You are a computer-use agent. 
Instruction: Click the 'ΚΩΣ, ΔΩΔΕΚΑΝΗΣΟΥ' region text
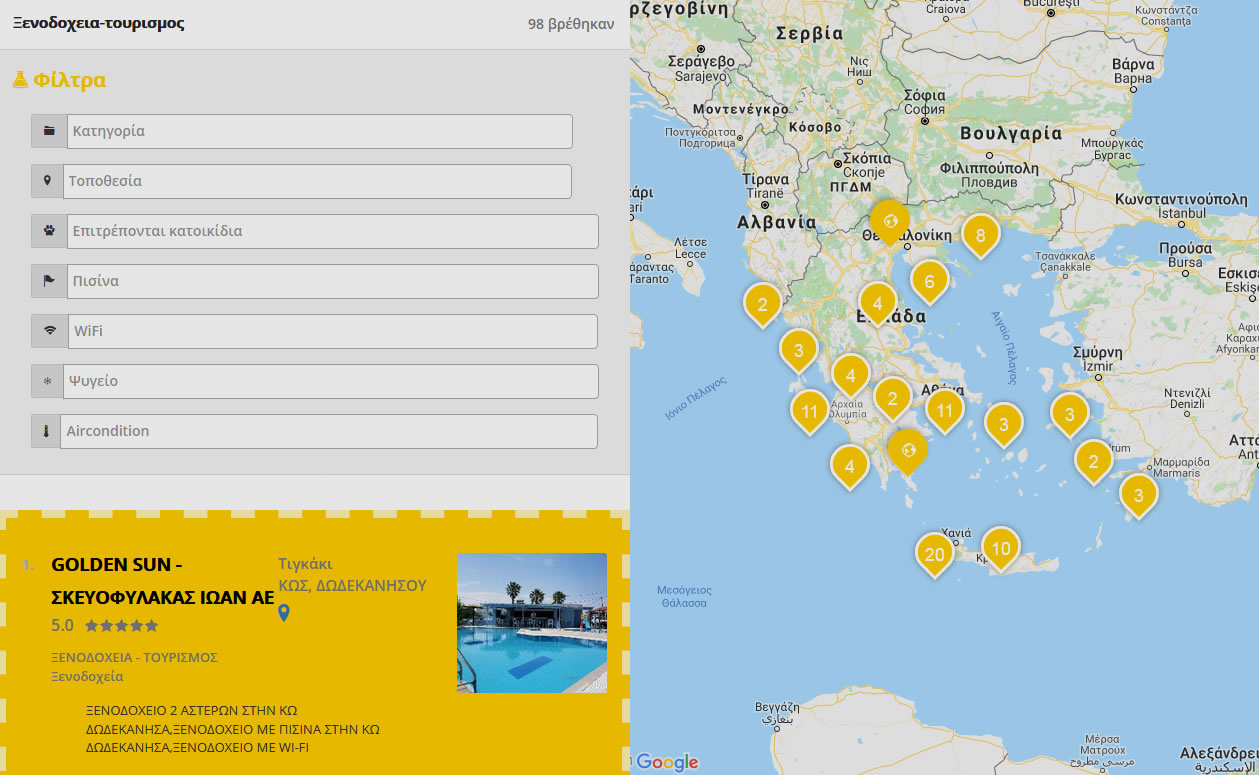click(x=352, y=585)
